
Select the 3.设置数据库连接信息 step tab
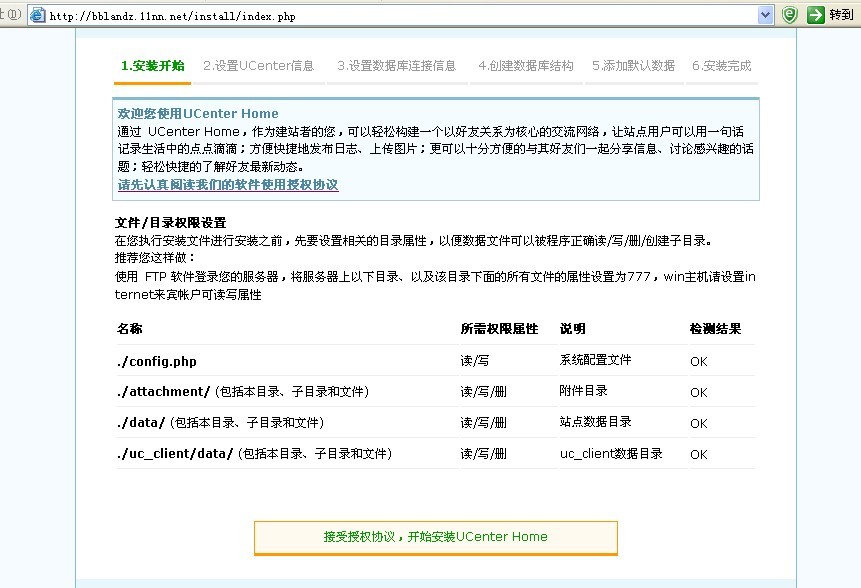(396, 66)
